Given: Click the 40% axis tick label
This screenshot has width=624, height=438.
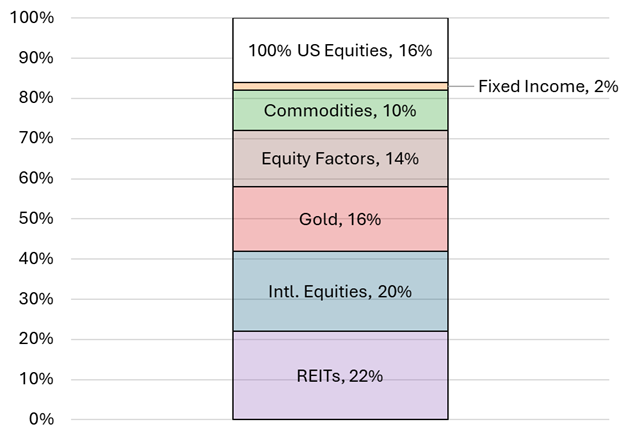Looking at the screenshot, I should pos(38,259).
